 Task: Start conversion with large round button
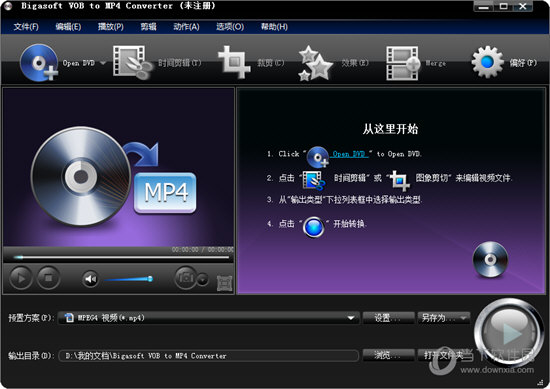tap(509, 333)
